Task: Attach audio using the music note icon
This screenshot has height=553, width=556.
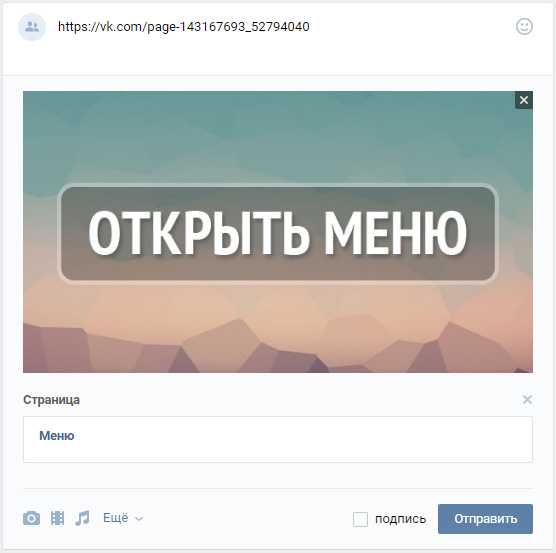Action: (82, 518)
